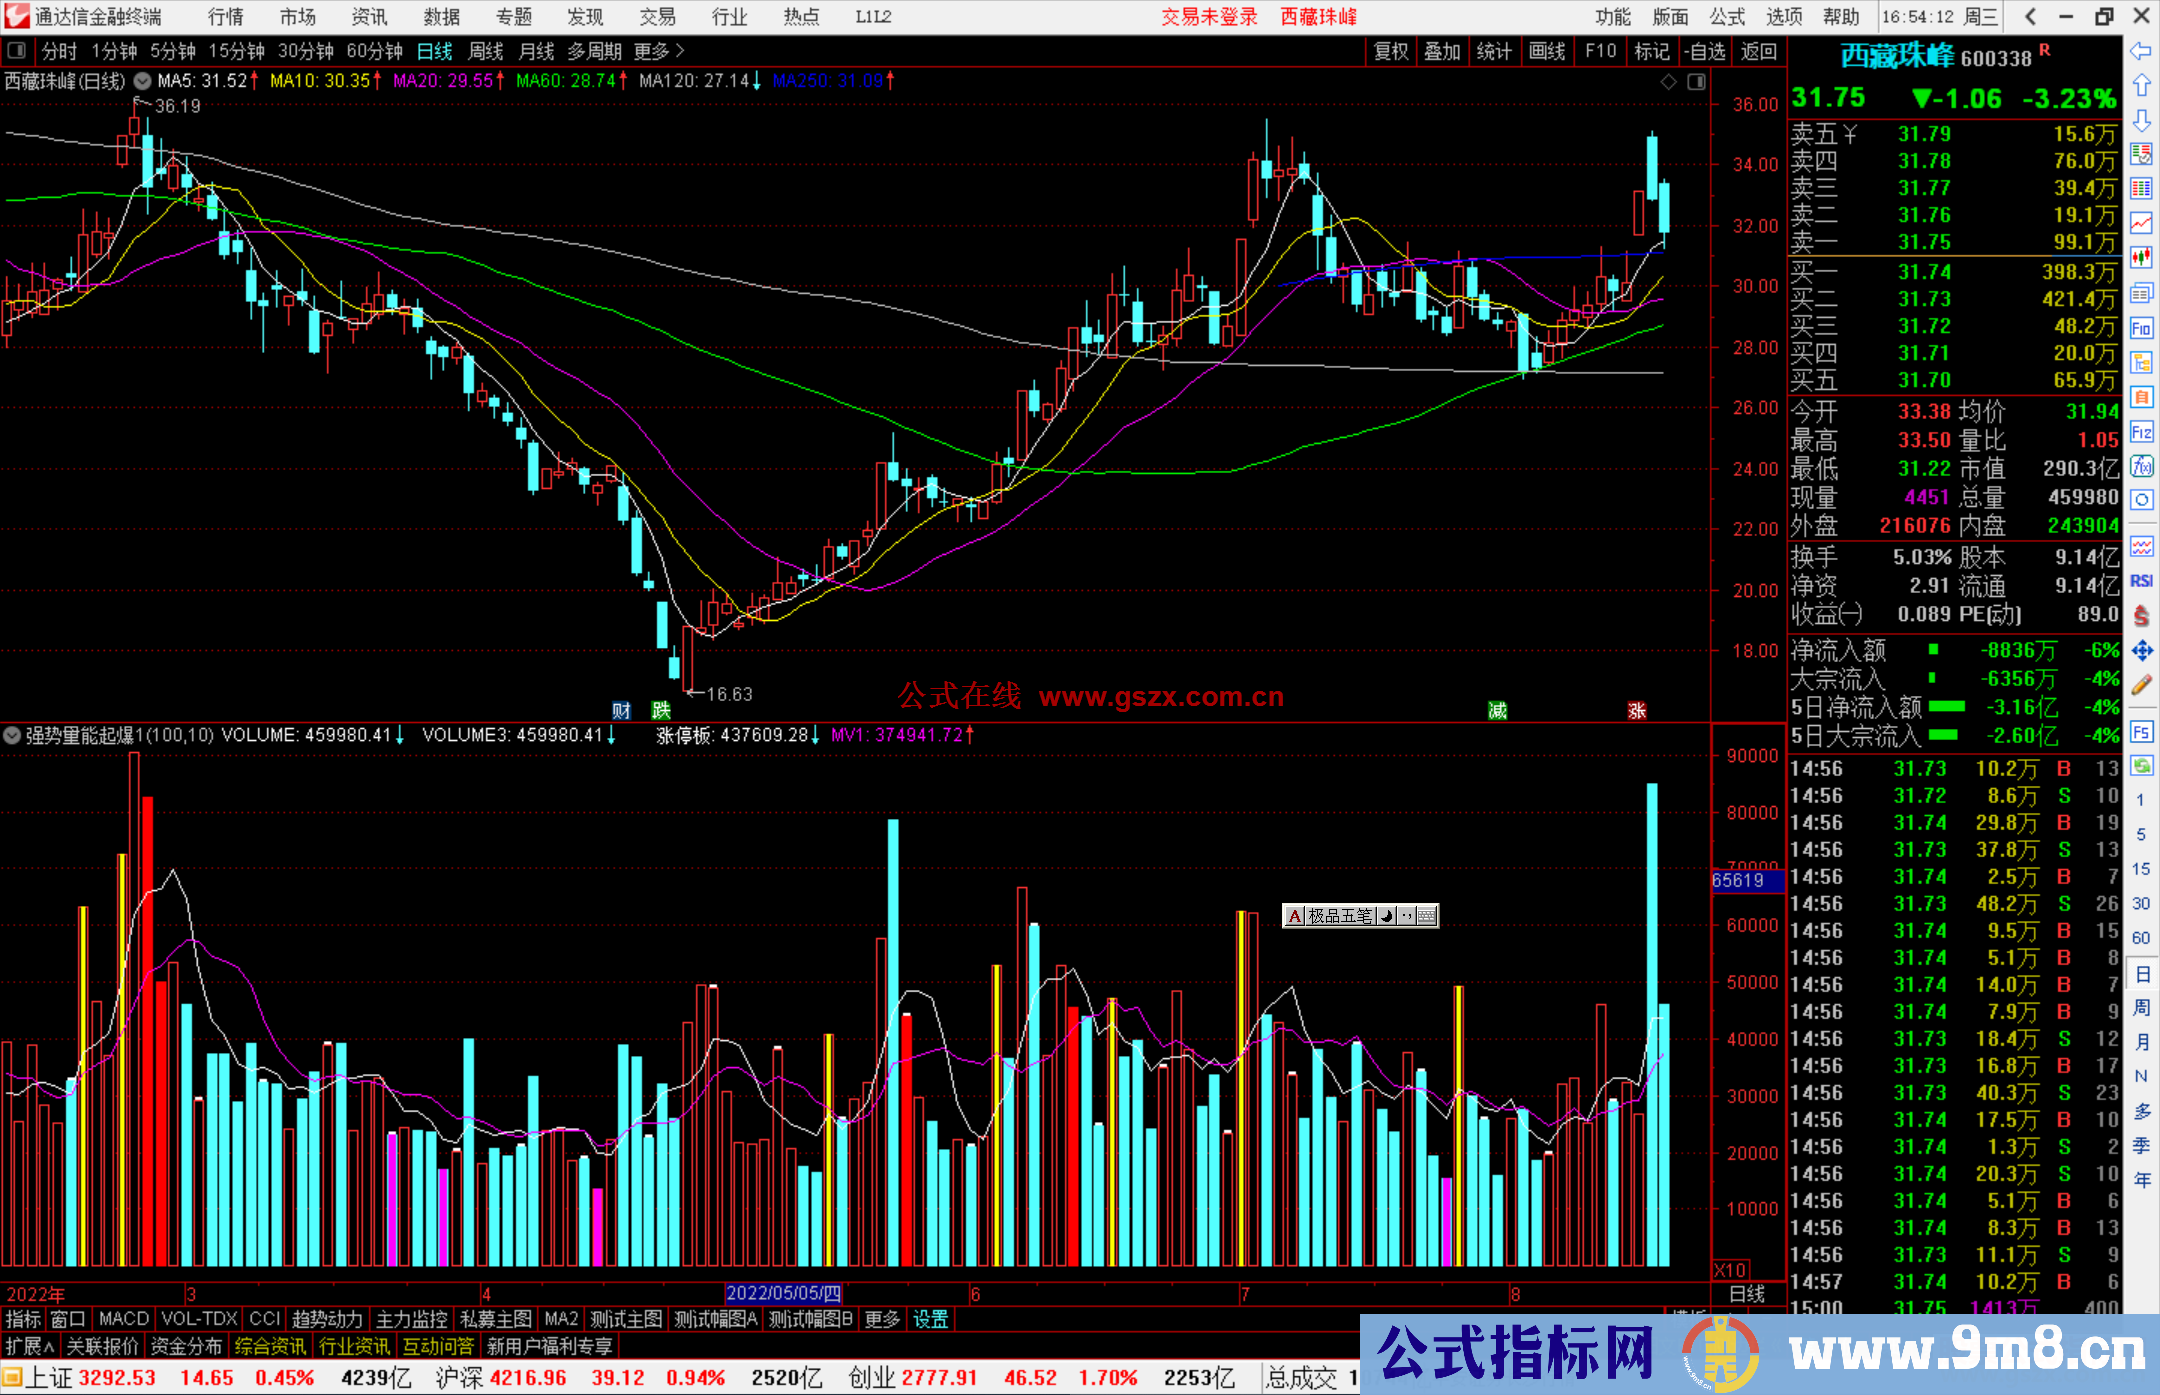Viewport: 2160px width, 1395px height.
Task: Click 交易未登录 login link
Action: (x=1209, y=16)
